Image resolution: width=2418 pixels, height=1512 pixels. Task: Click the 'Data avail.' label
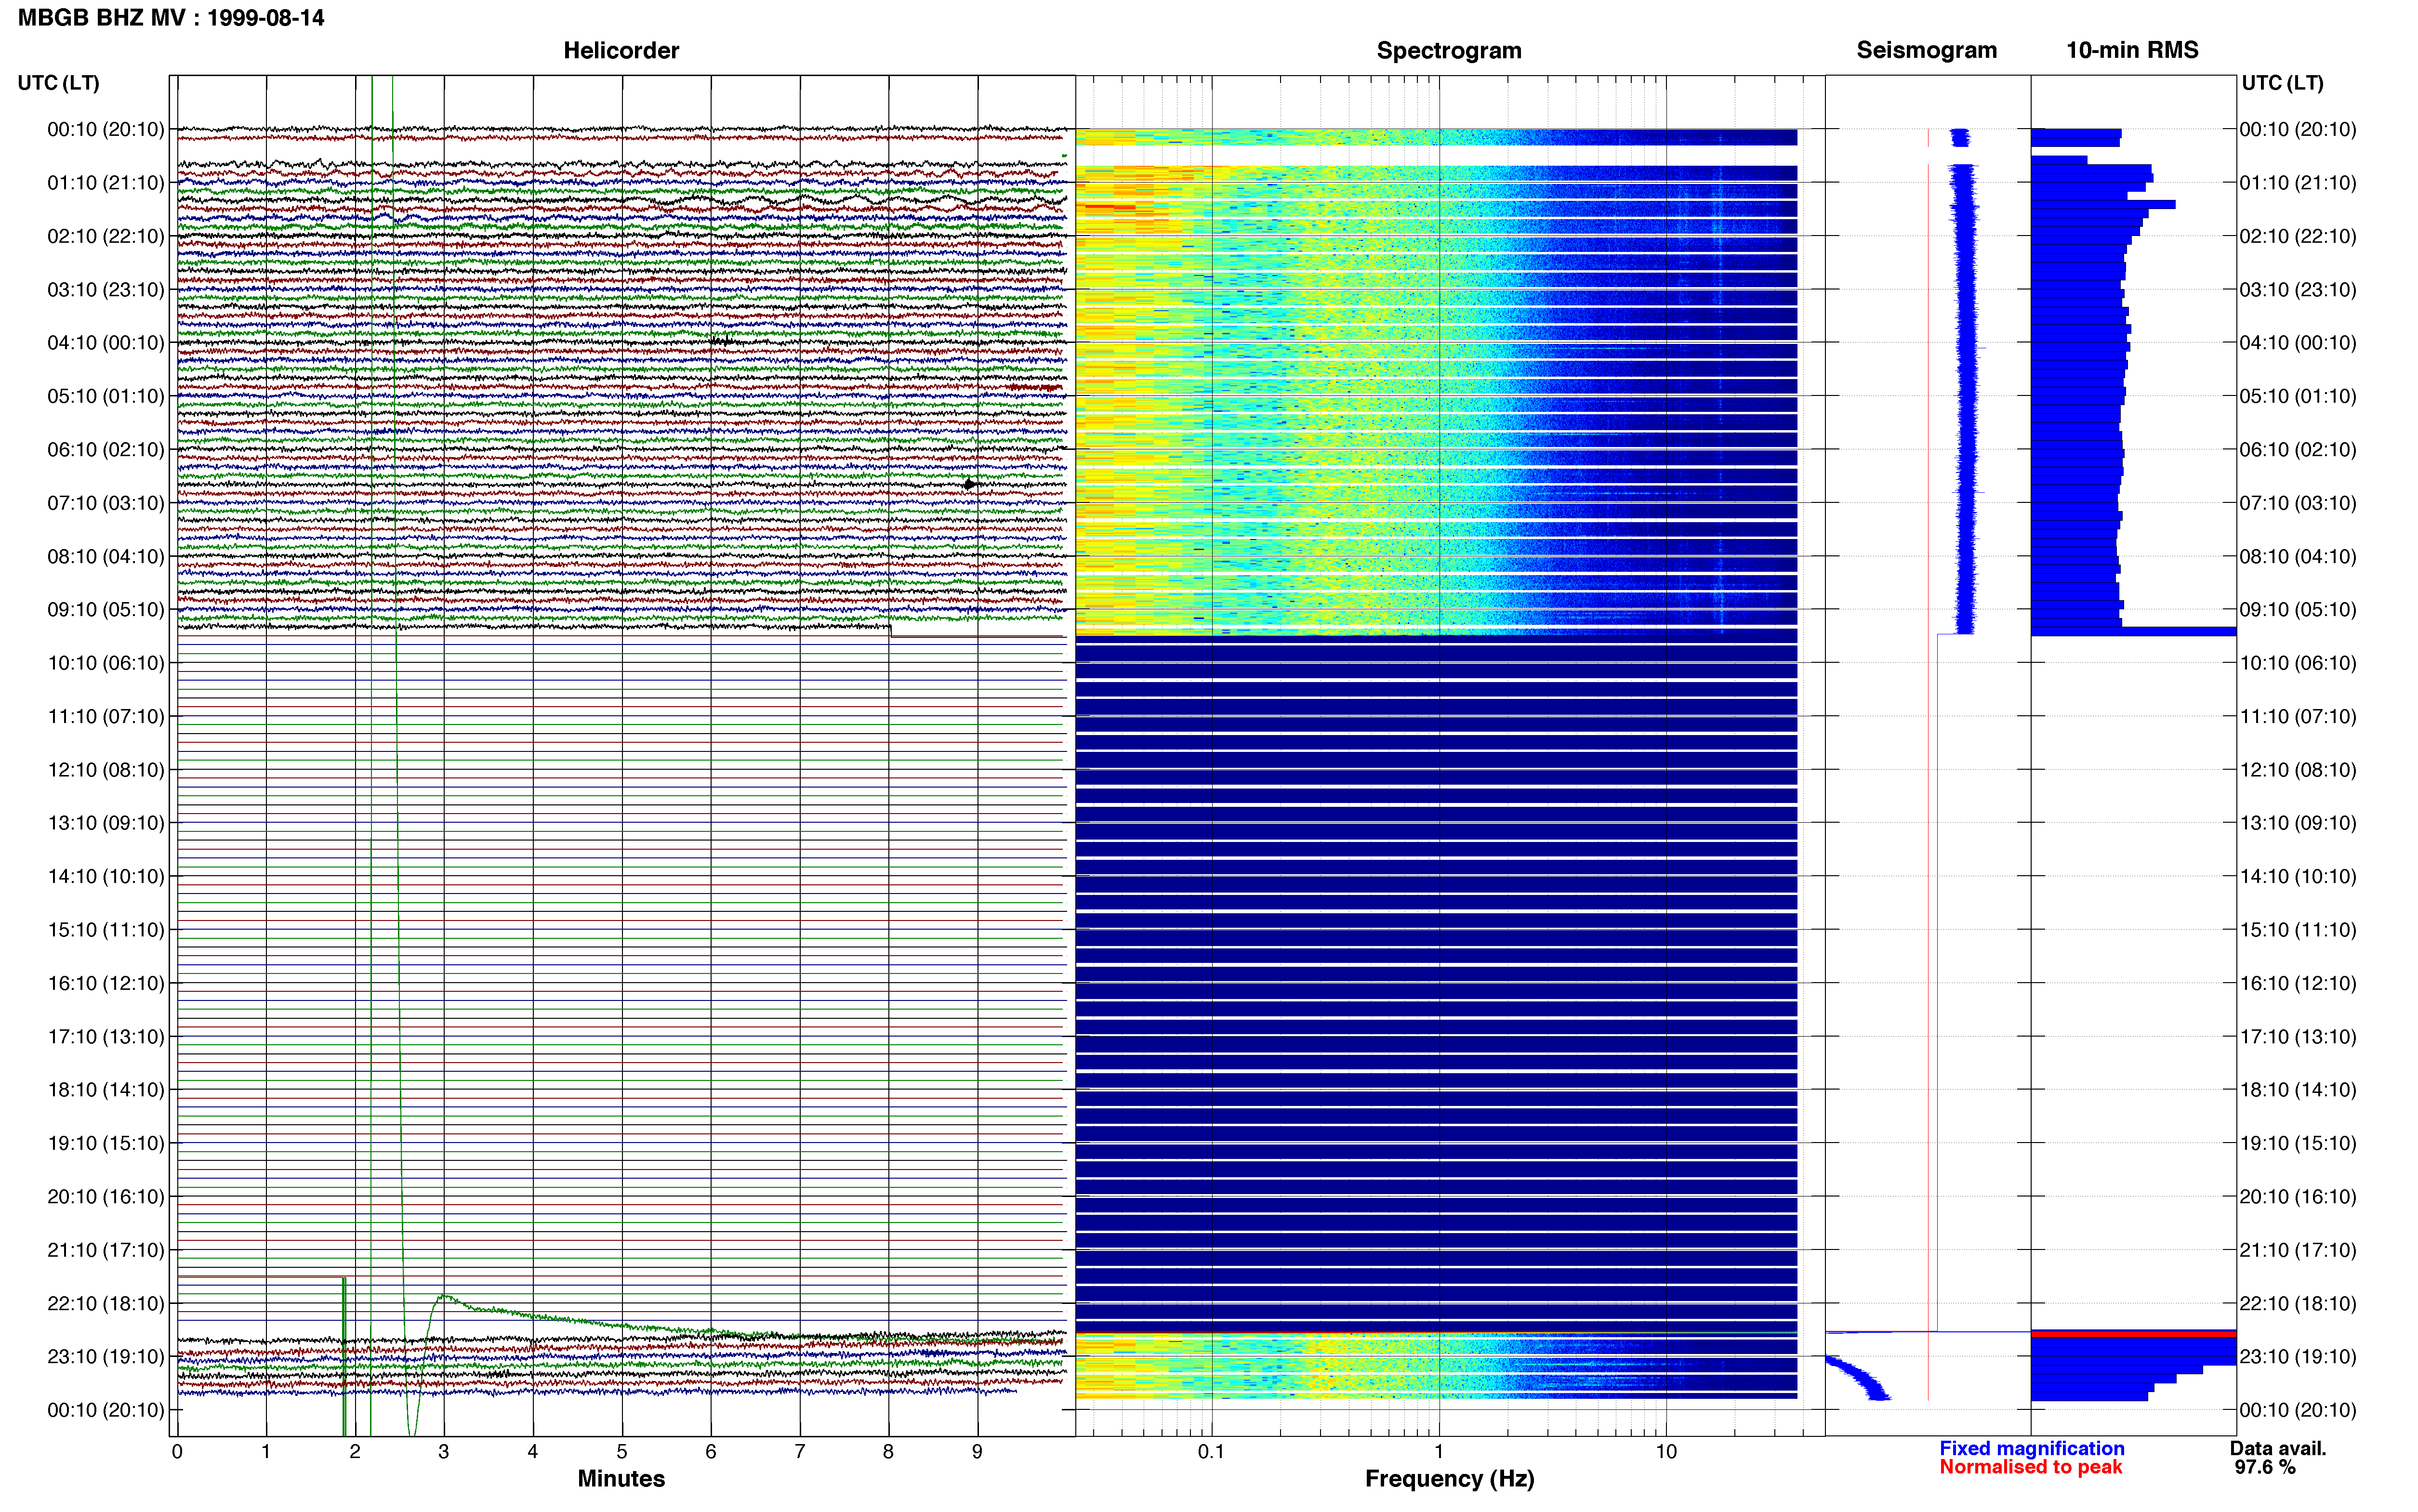tap(2278, 1448)
